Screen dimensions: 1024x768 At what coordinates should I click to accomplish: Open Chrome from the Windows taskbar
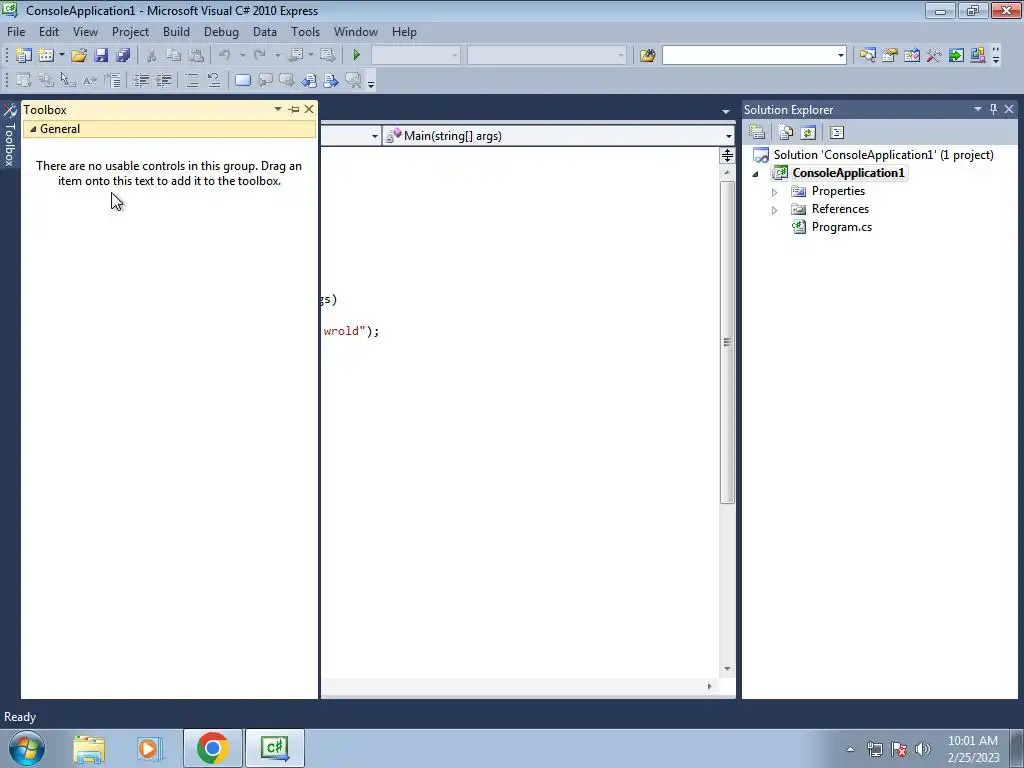[x=212, y=748]
